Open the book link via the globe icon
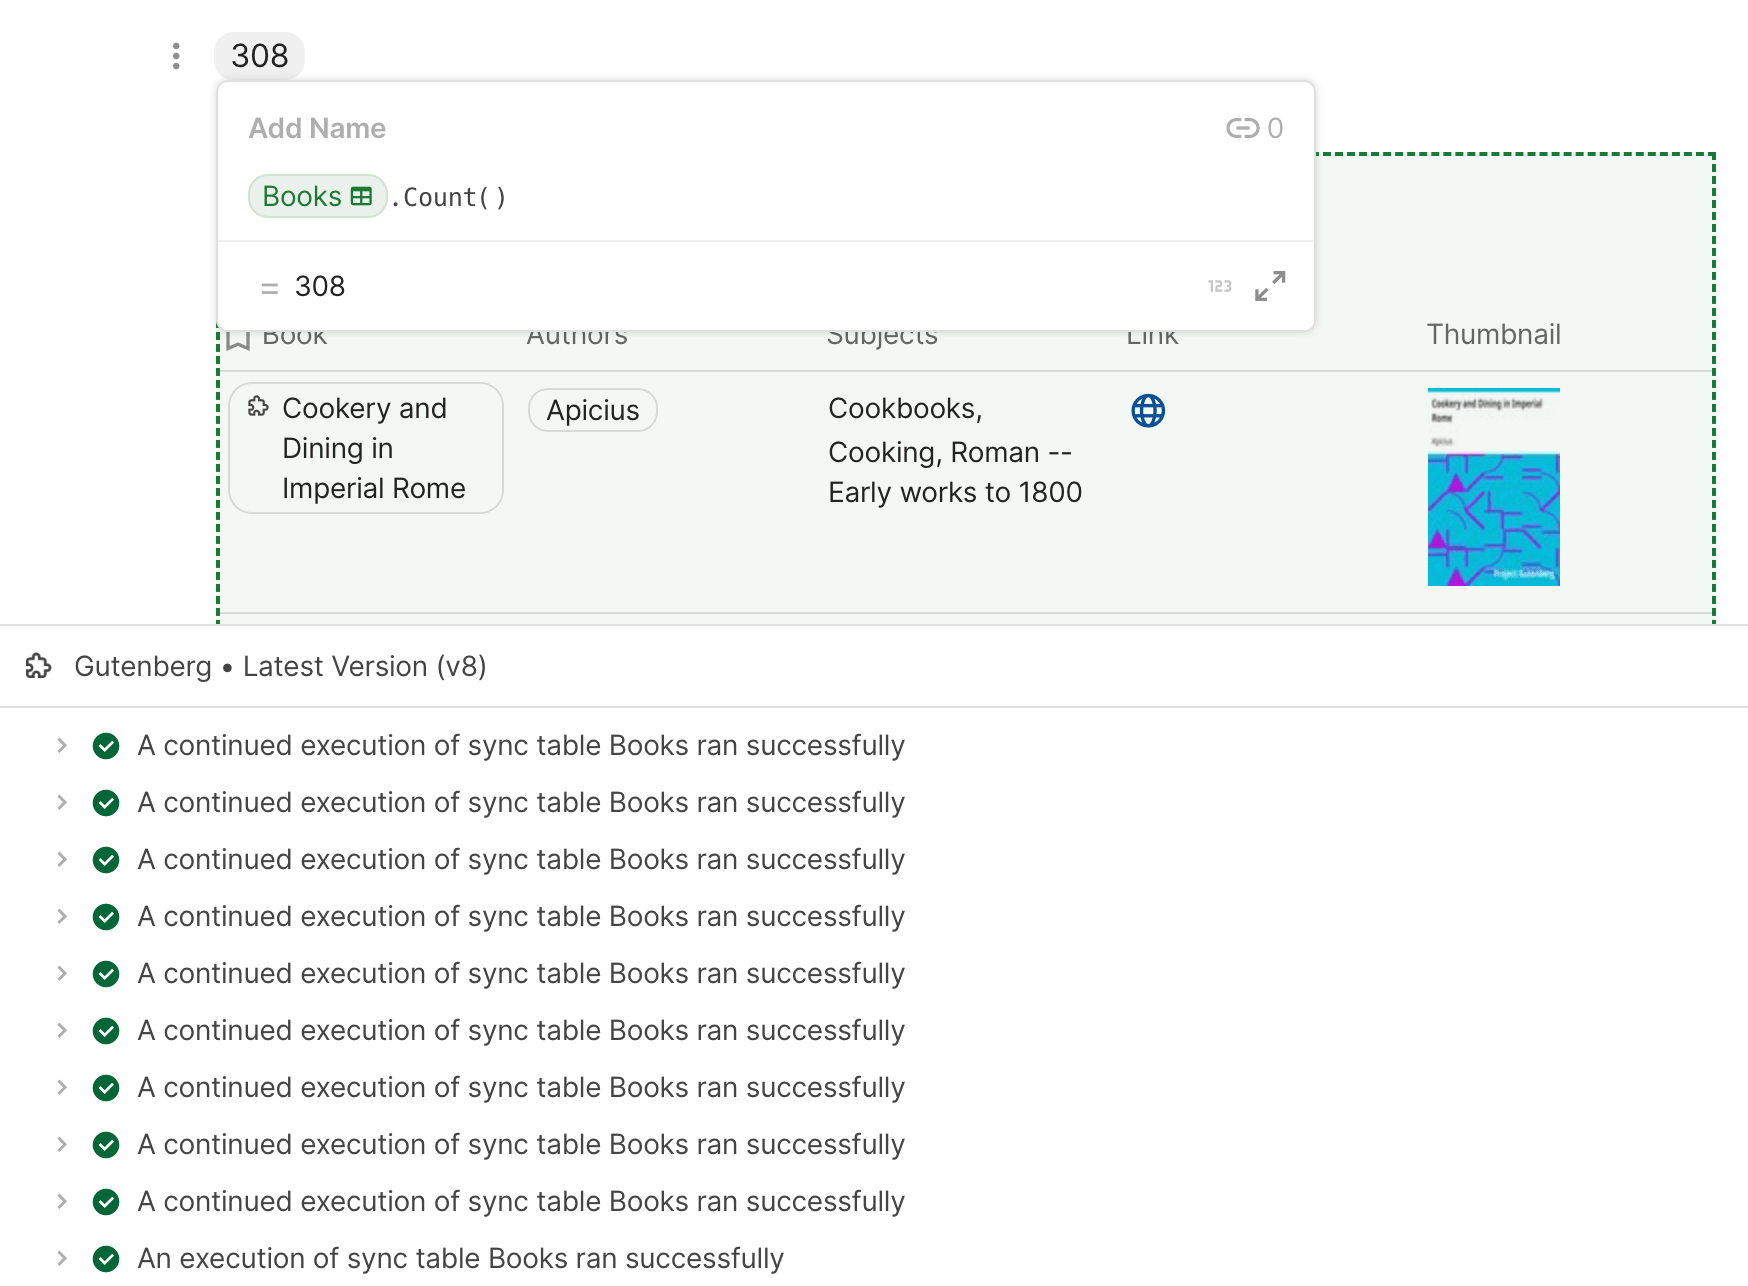This screenshot has height=1286, width=1748. click(1147, 410)
